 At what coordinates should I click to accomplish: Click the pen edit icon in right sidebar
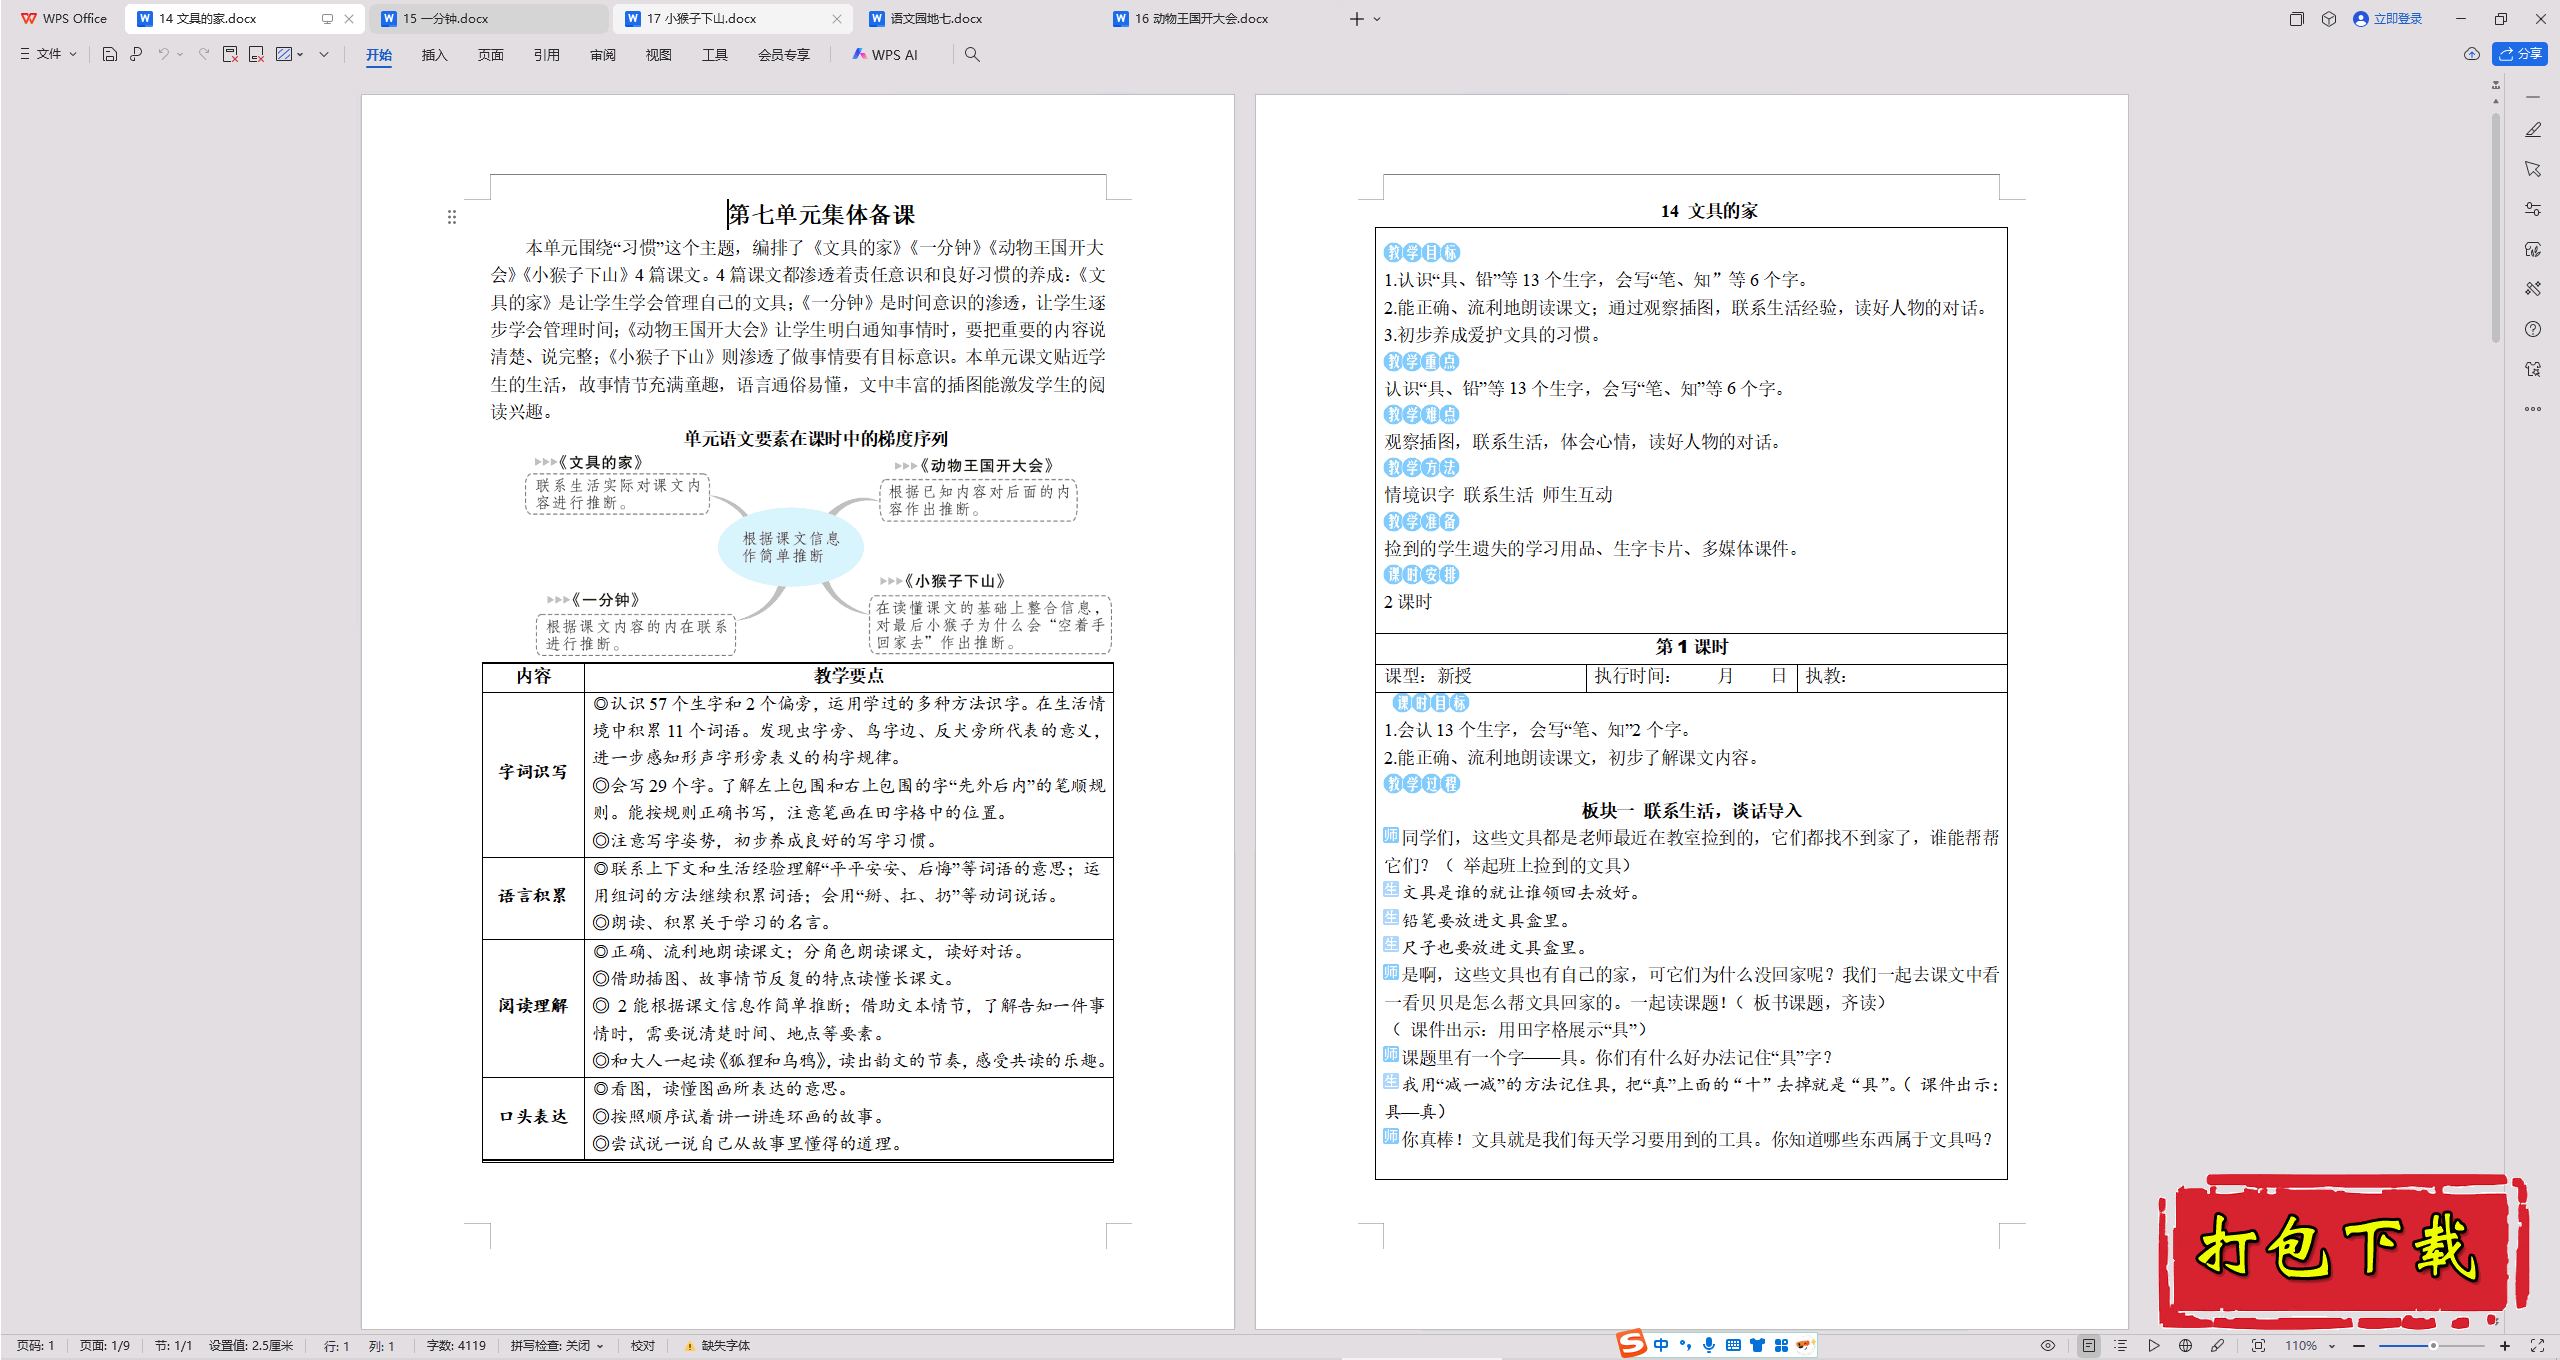2533,130
